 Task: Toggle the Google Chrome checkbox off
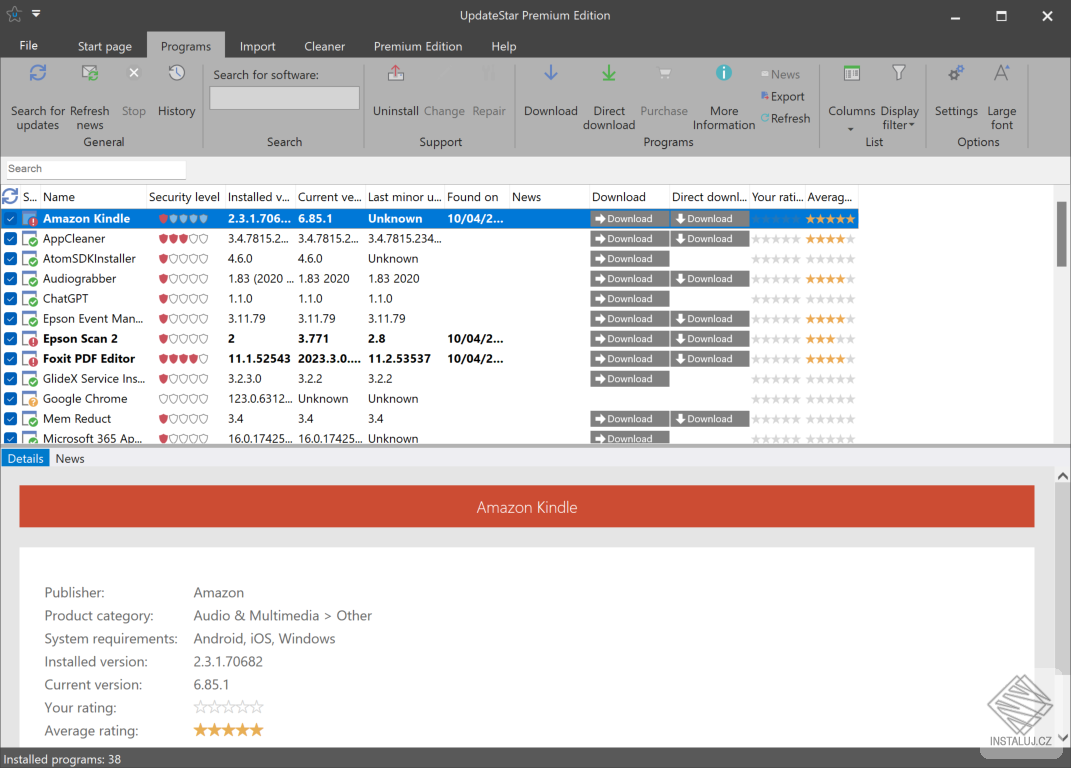point(12,398)
